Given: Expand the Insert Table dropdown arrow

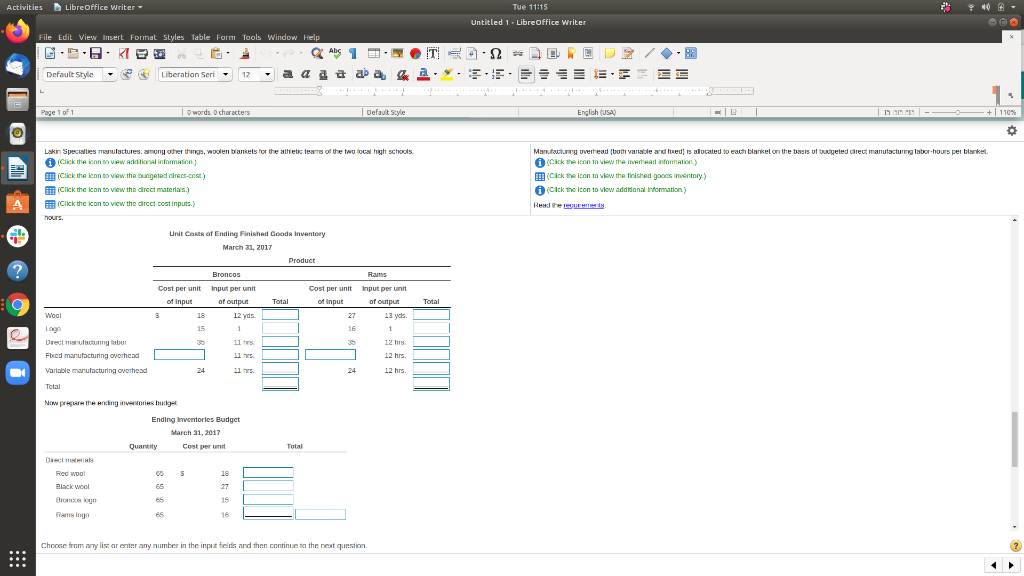Looking at the screenshot, I should [385, 54].
